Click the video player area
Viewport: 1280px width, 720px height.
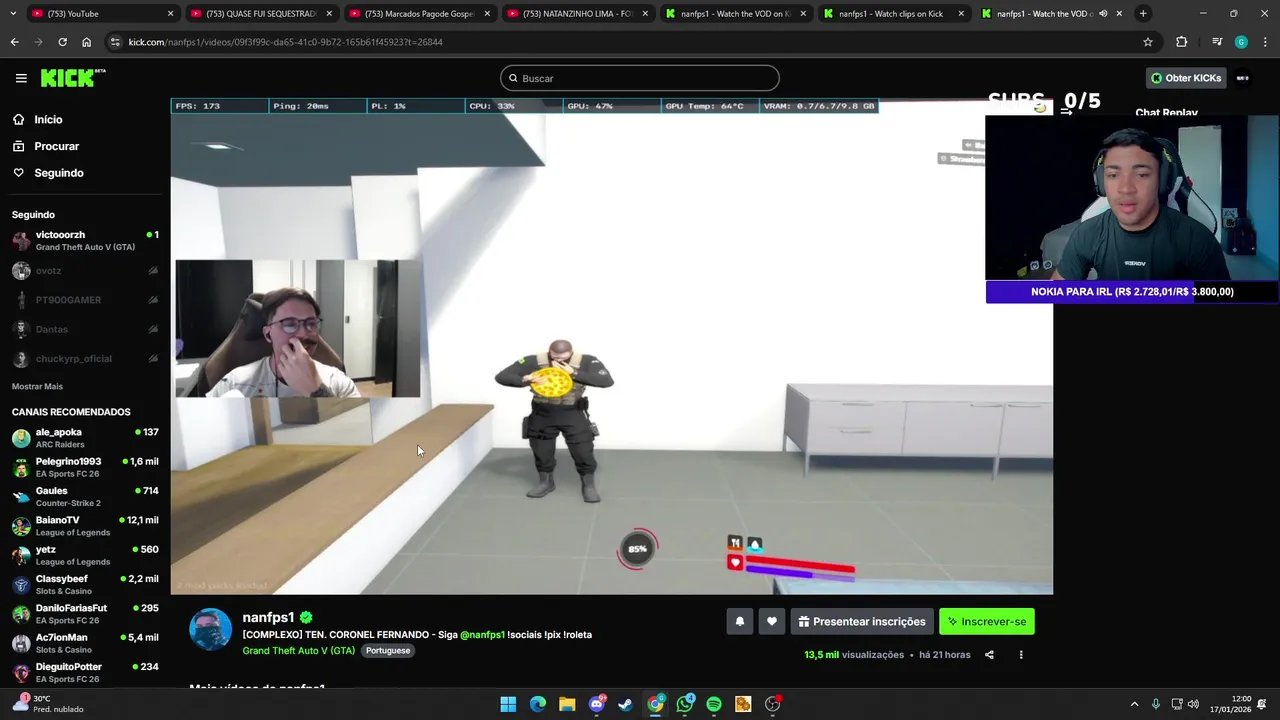pos(611,346)
